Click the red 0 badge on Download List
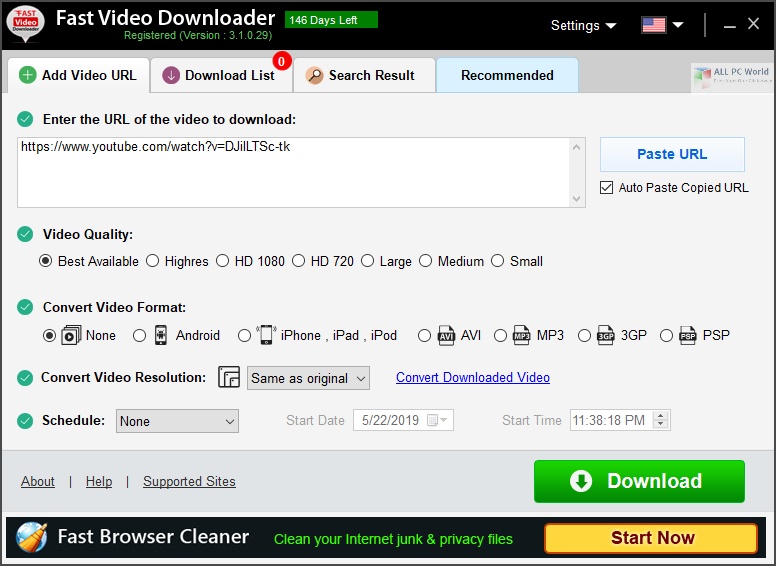This screenshot has width=776, height=566. coord(282,61)
